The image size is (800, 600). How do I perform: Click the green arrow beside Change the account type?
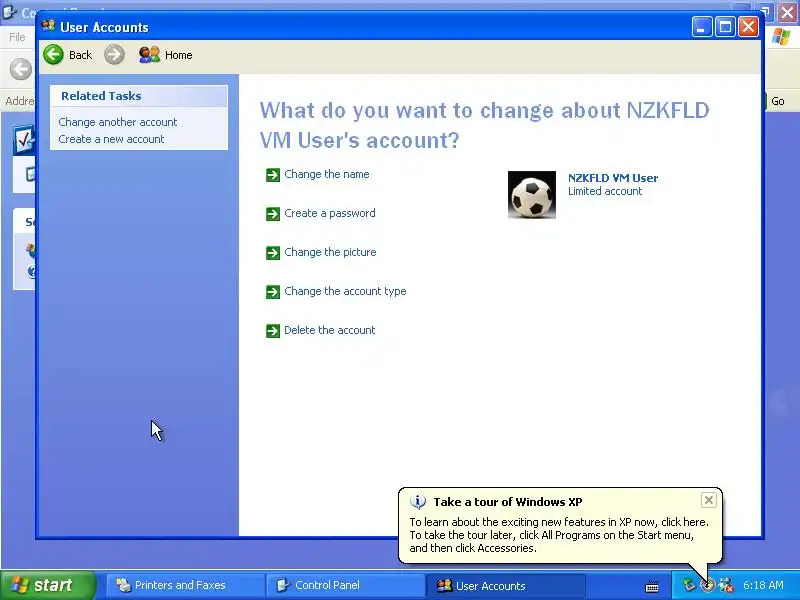[273, 292]
